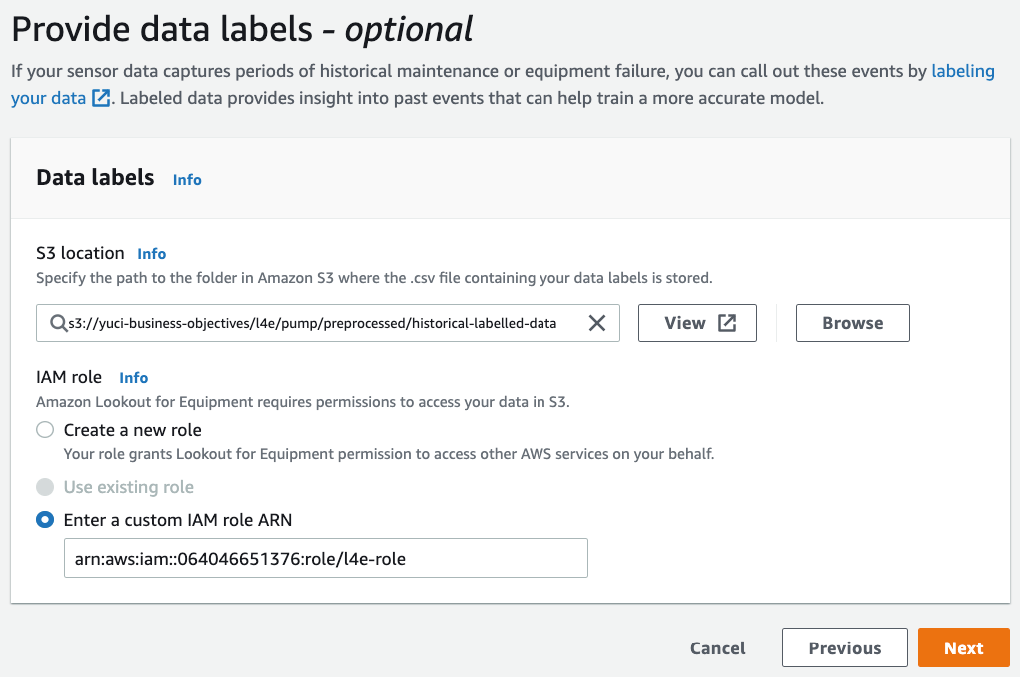Go back with the Previous button
Screen dimensions: 1020x677
(844, 648)
